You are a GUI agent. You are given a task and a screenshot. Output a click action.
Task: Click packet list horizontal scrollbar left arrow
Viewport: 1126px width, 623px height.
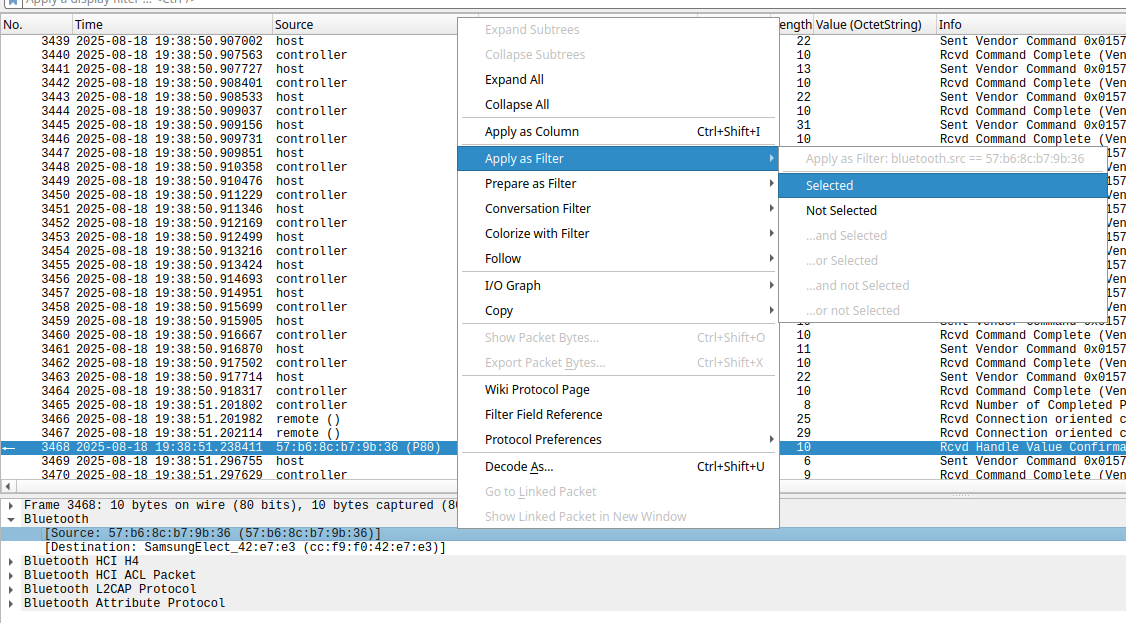click(7, 487)
